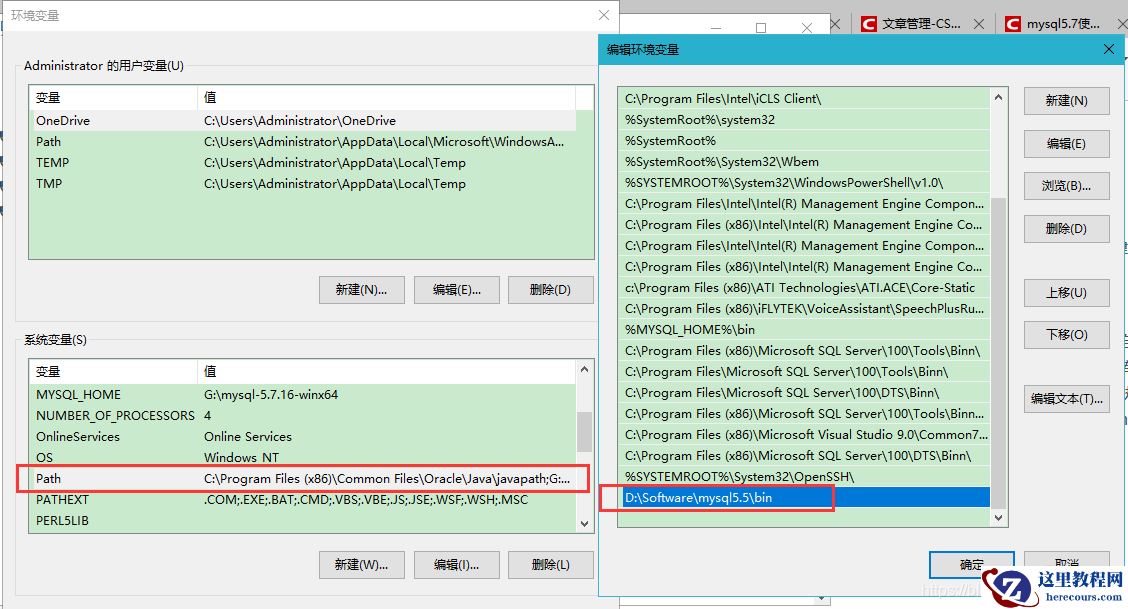The image size is (1128, 609).
Task: Click the 编辑文本(T)... button
Action: point(1066,398)
